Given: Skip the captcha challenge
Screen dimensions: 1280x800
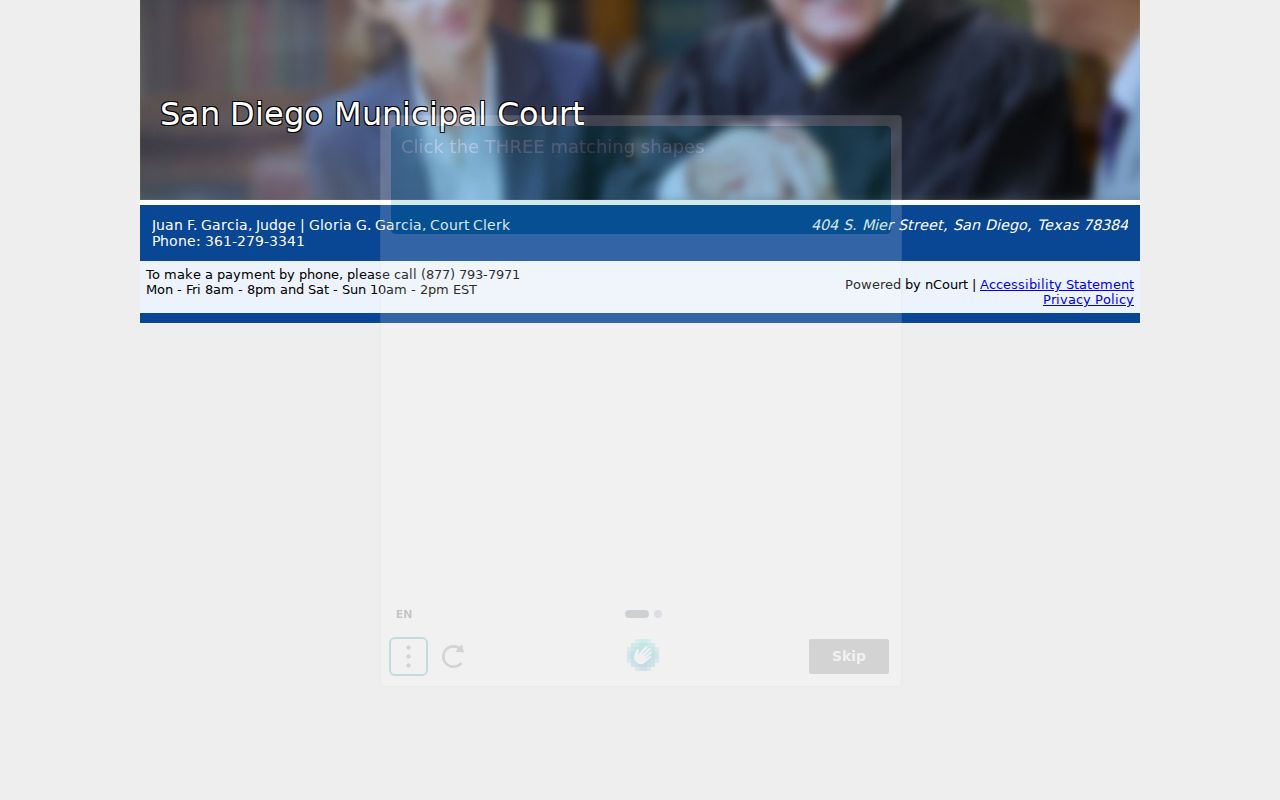Looking at the screenshot, I should pos(849,656).
